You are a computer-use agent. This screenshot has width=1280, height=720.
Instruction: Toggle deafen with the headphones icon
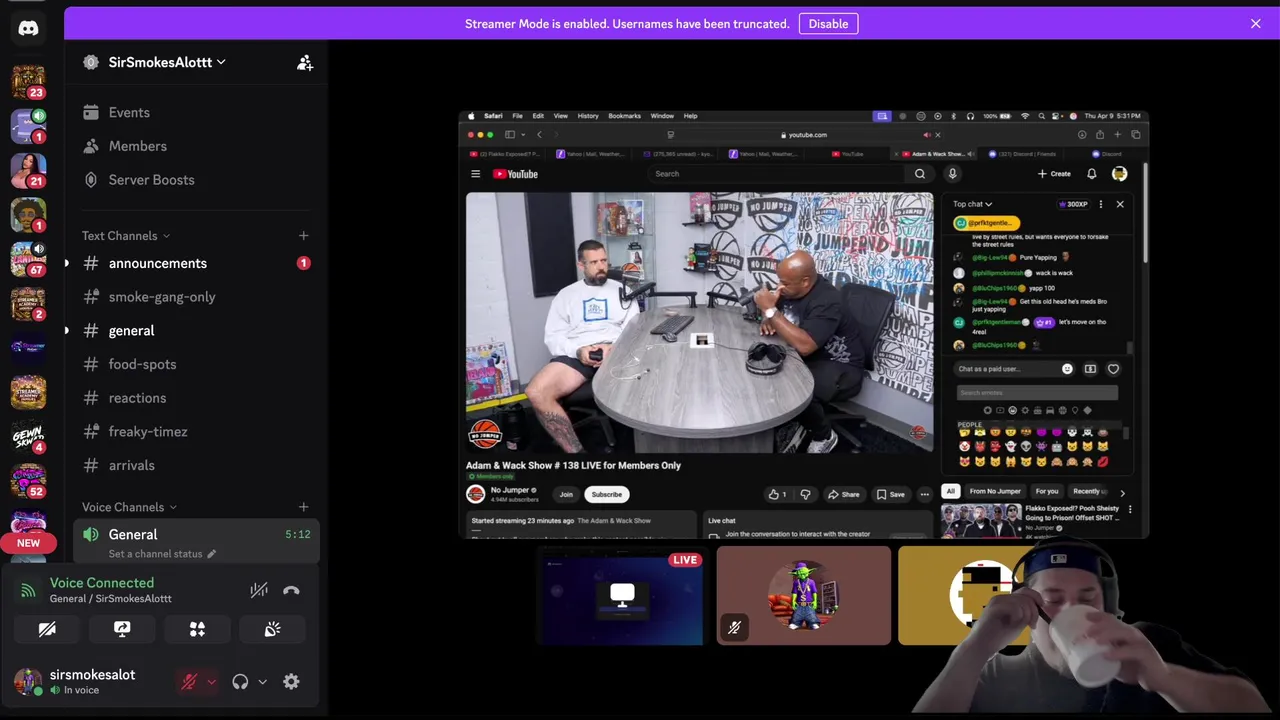pyautogui.click(x=240, y=682)
